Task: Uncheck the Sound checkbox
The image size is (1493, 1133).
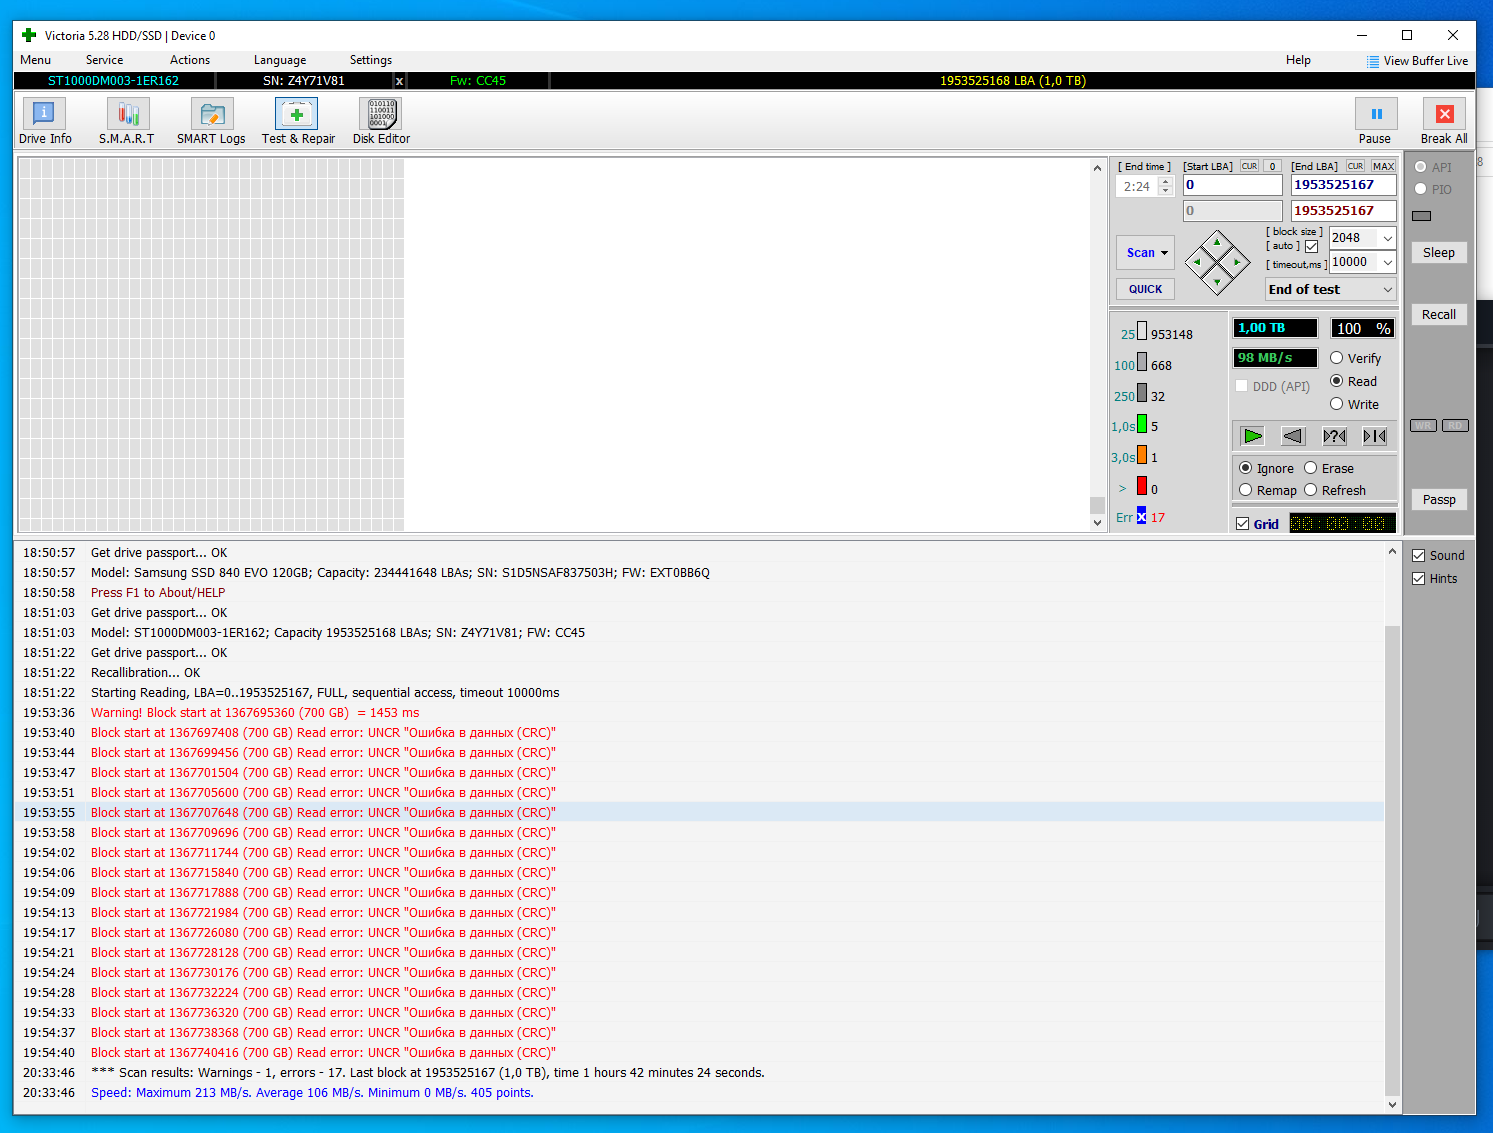Action: [1418, 556]
